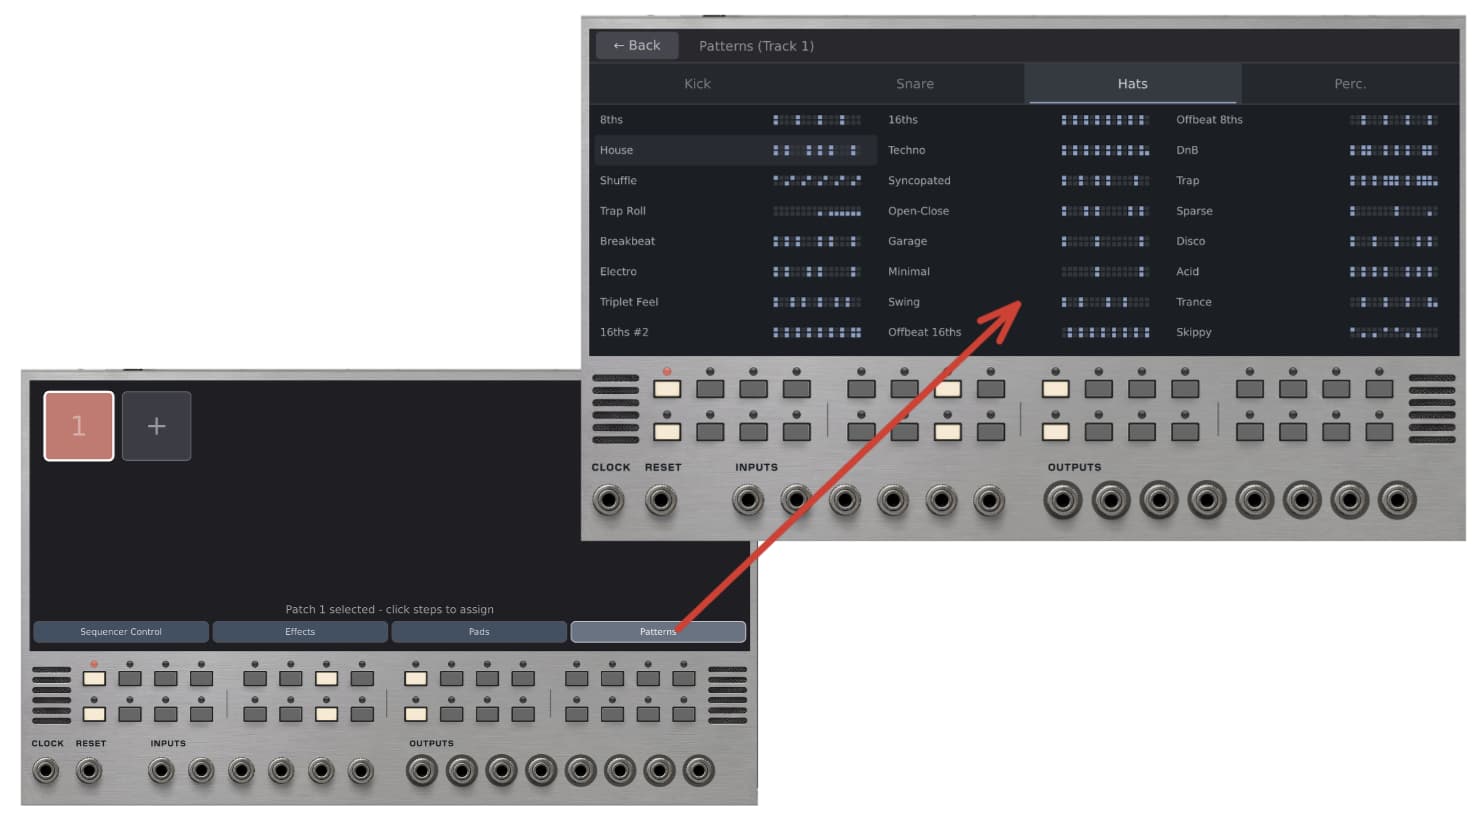Toggle the first lit step in lower sequencer
Viewport: 1473px width, 814px height.
(94, 679)
